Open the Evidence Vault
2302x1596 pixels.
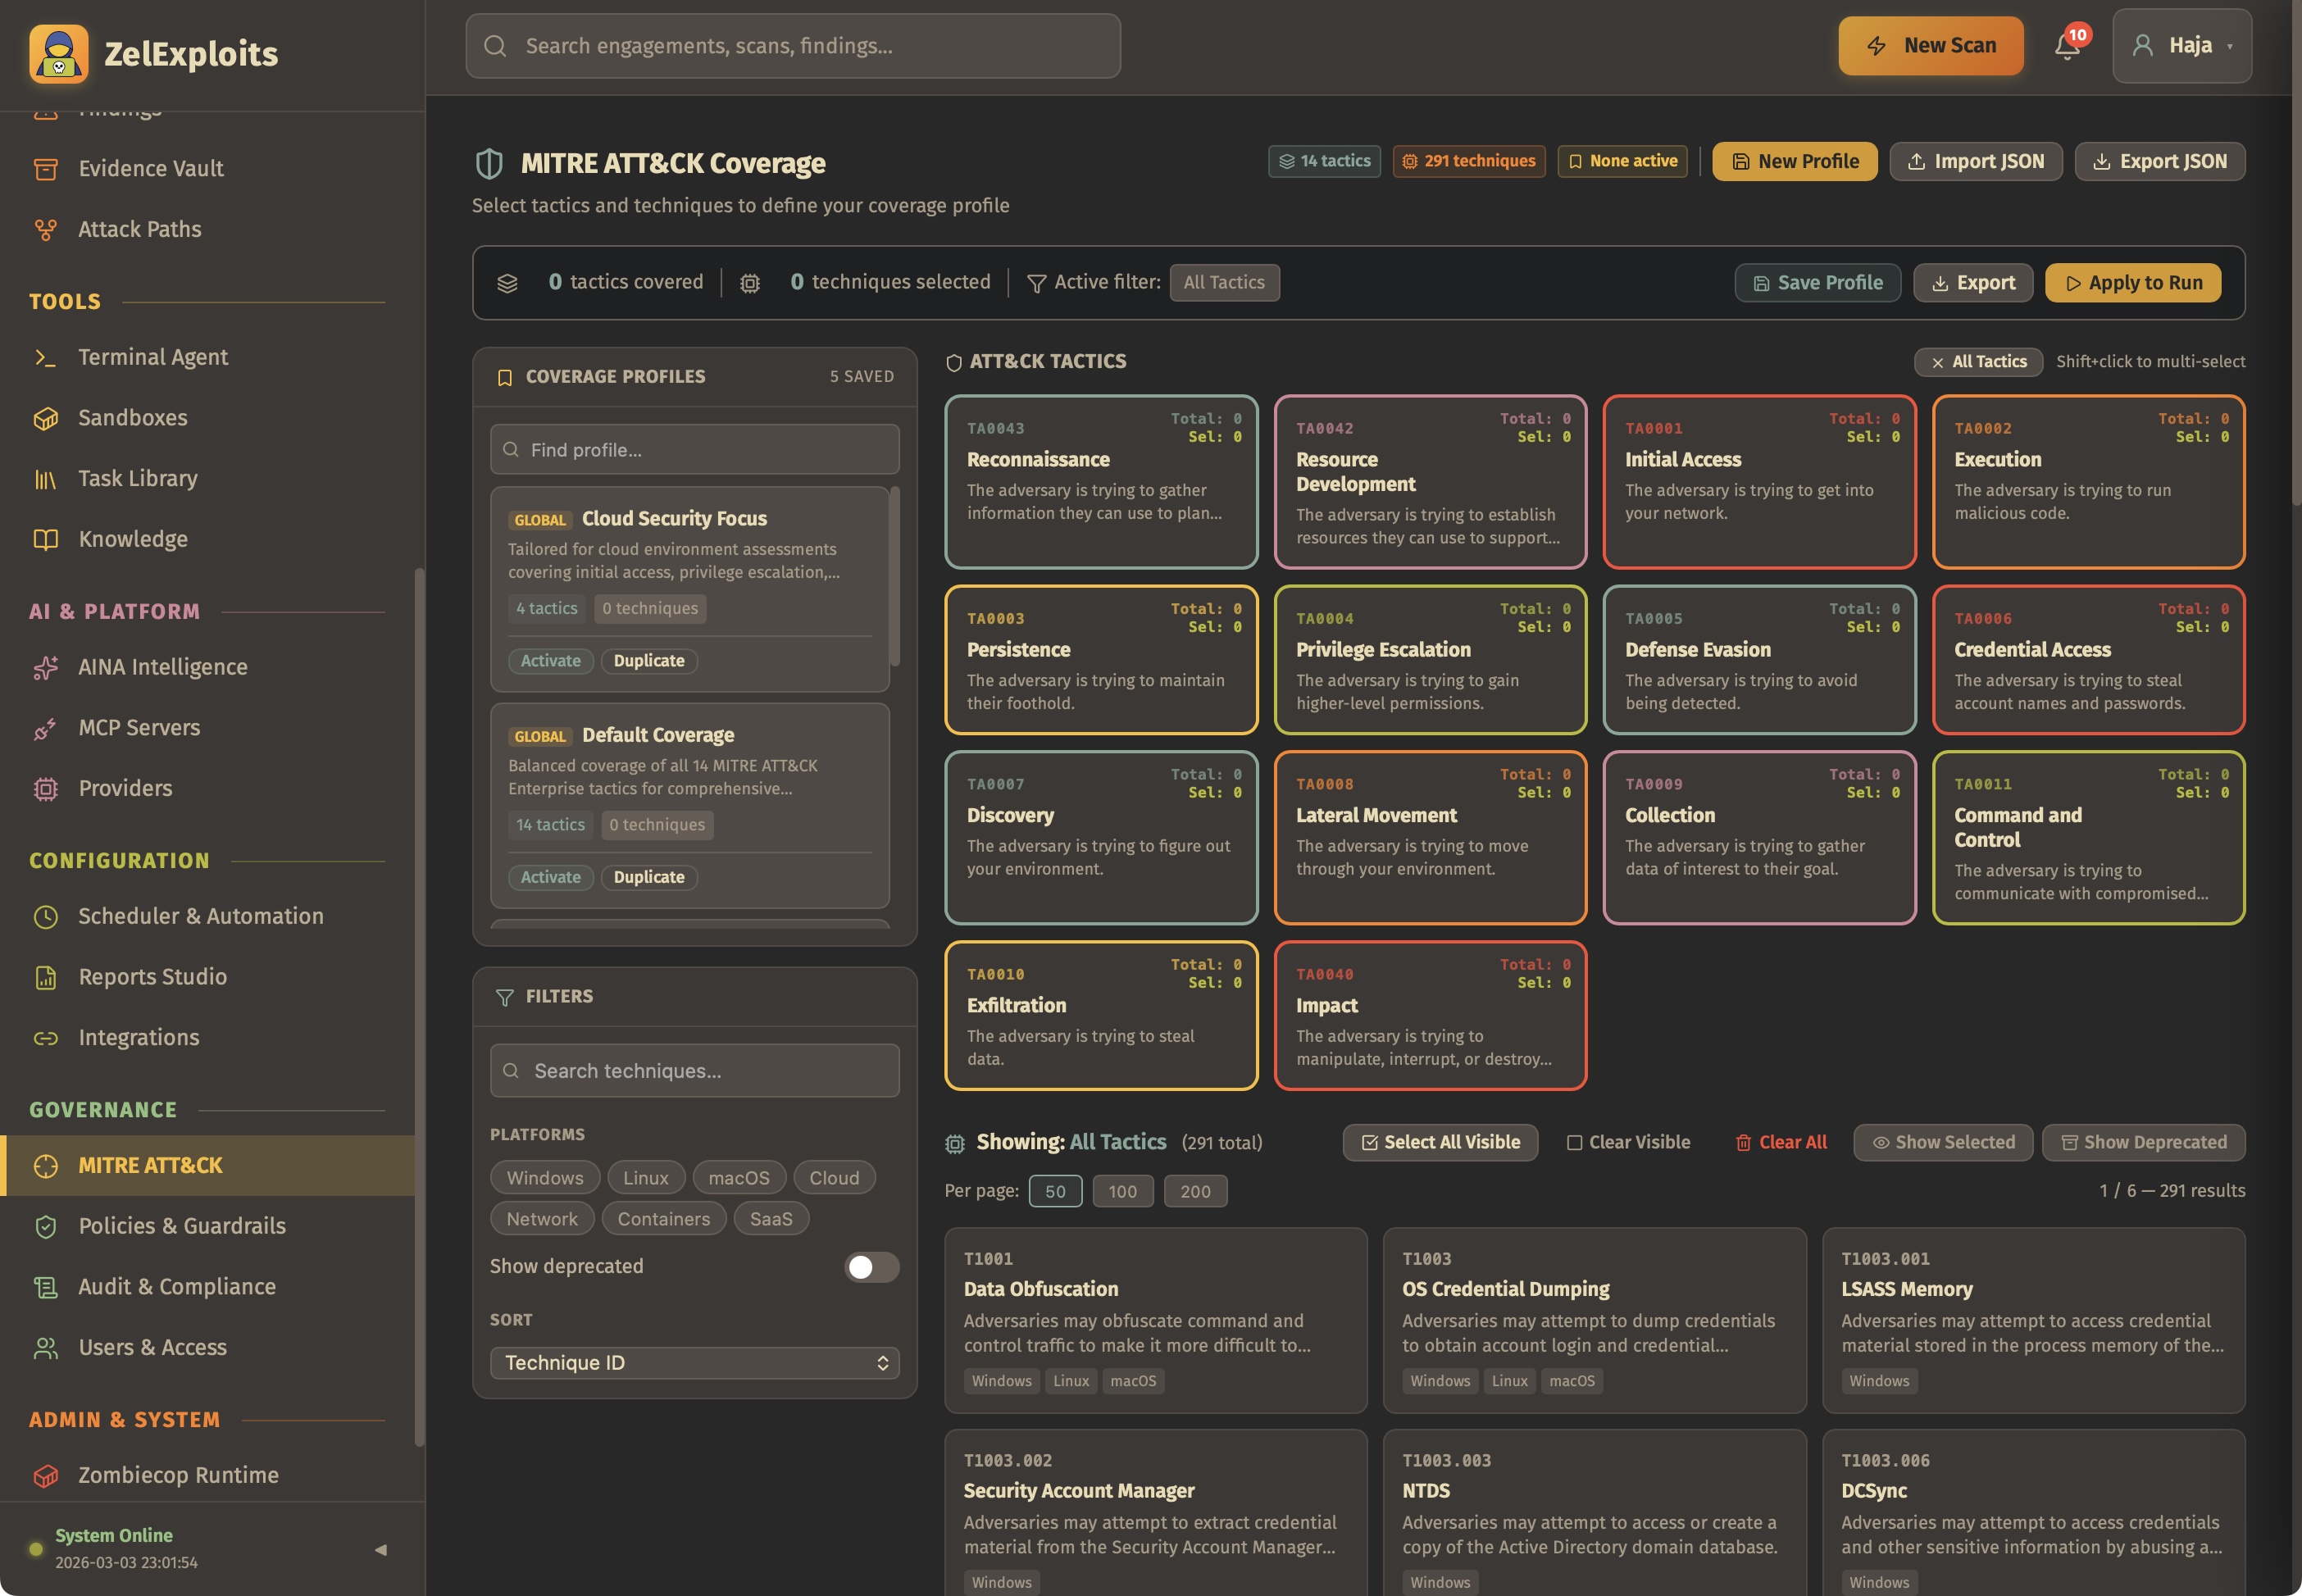coord(150,168)
